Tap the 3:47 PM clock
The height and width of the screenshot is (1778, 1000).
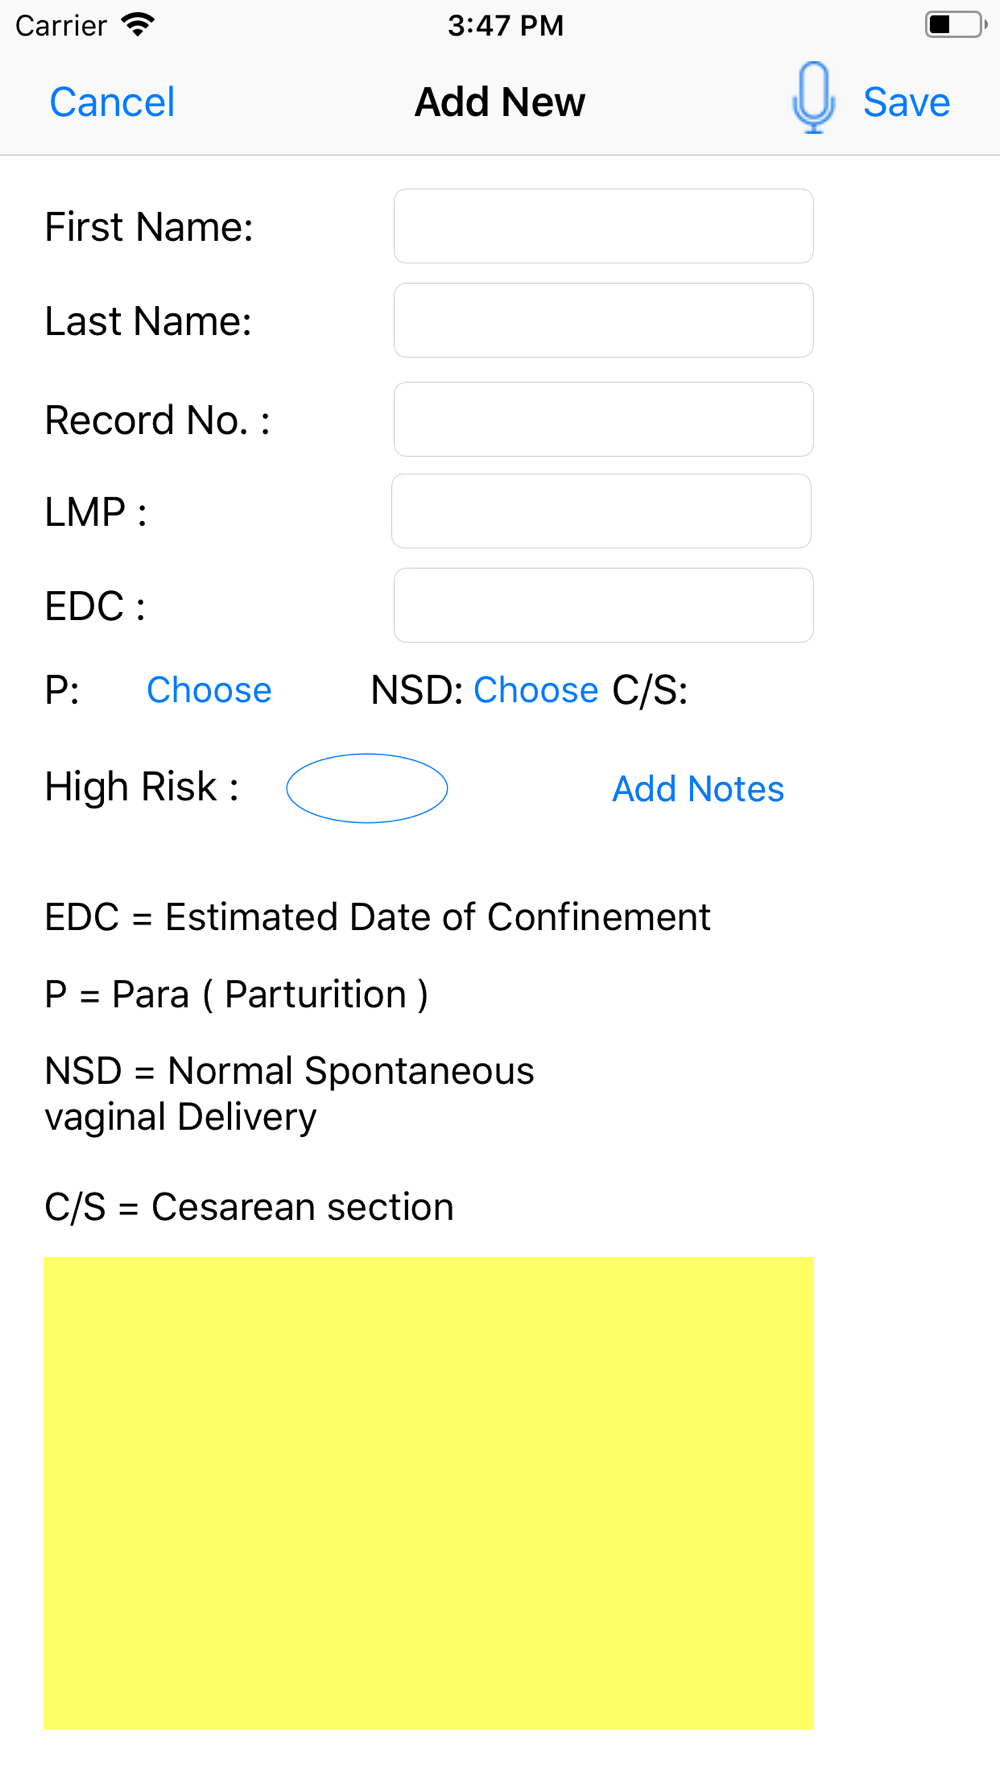coord(505,25)
